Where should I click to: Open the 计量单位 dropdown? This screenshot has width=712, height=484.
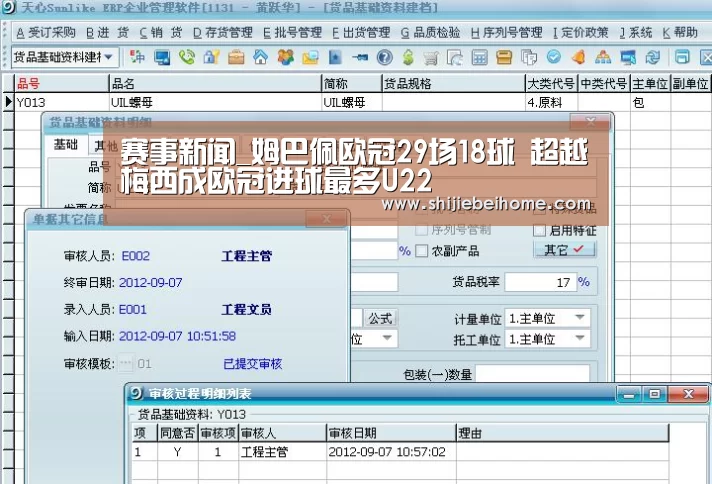[x=579, y=318]
